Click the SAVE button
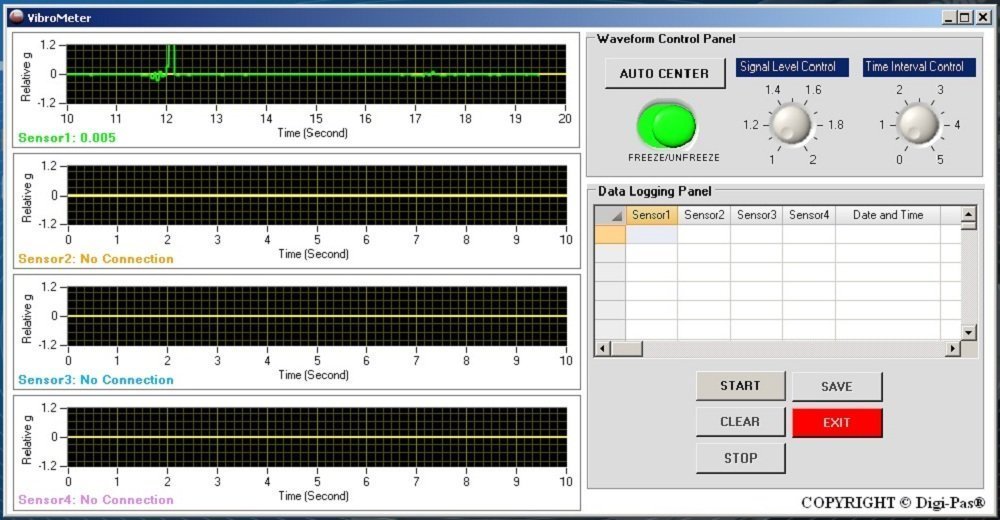The width and height of the screenshot is (1000, 520). [837, 387]
